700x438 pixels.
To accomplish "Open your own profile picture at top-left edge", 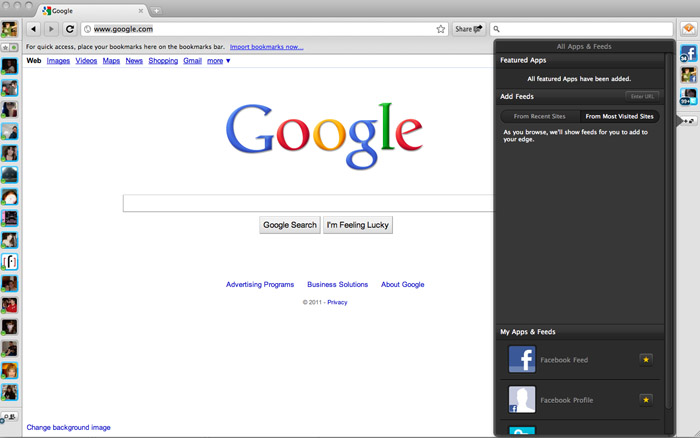I will (x=9, y=29).
